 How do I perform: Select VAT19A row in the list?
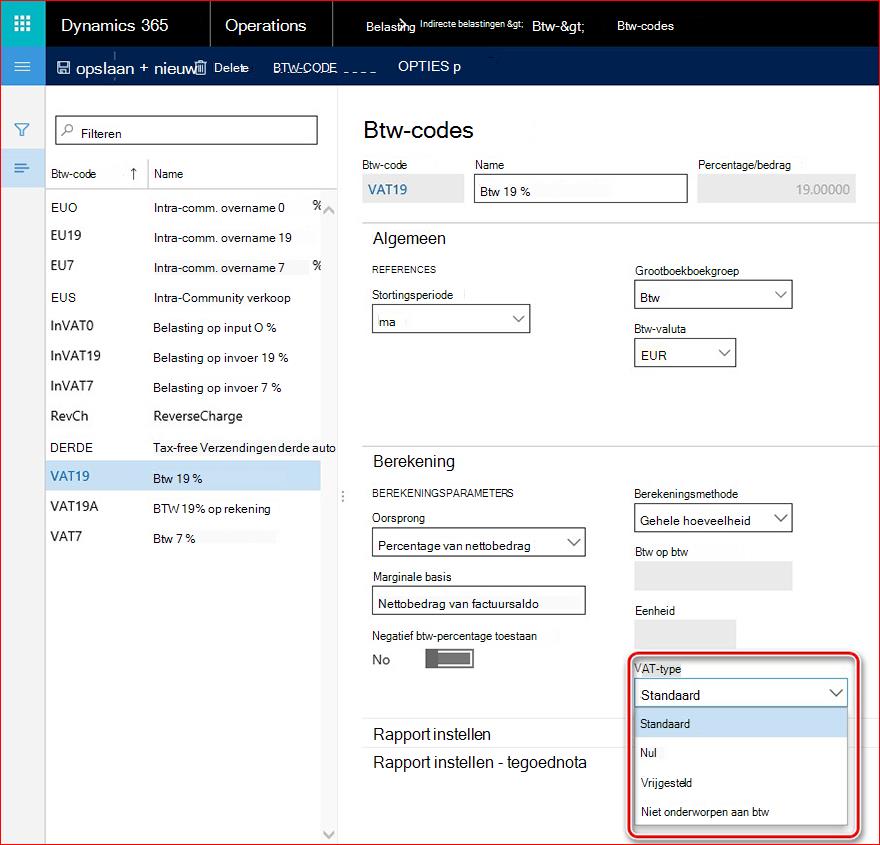click(x=183, y=507)
